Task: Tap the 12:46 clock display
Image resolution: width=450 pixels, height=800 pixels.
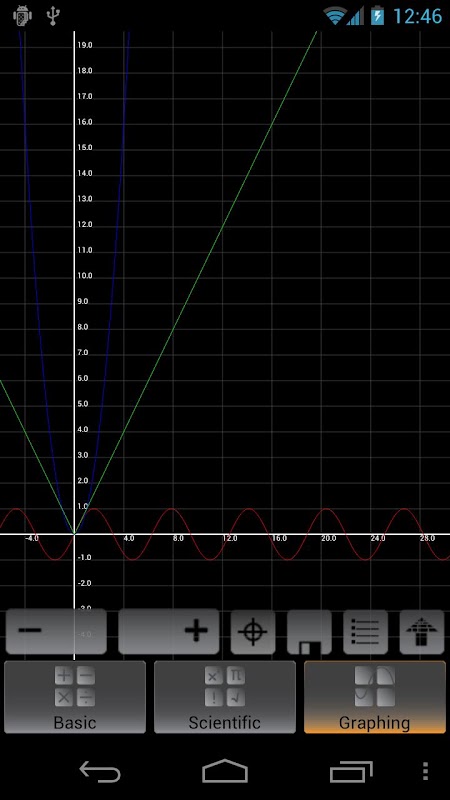Action: [x=417, y=16]
